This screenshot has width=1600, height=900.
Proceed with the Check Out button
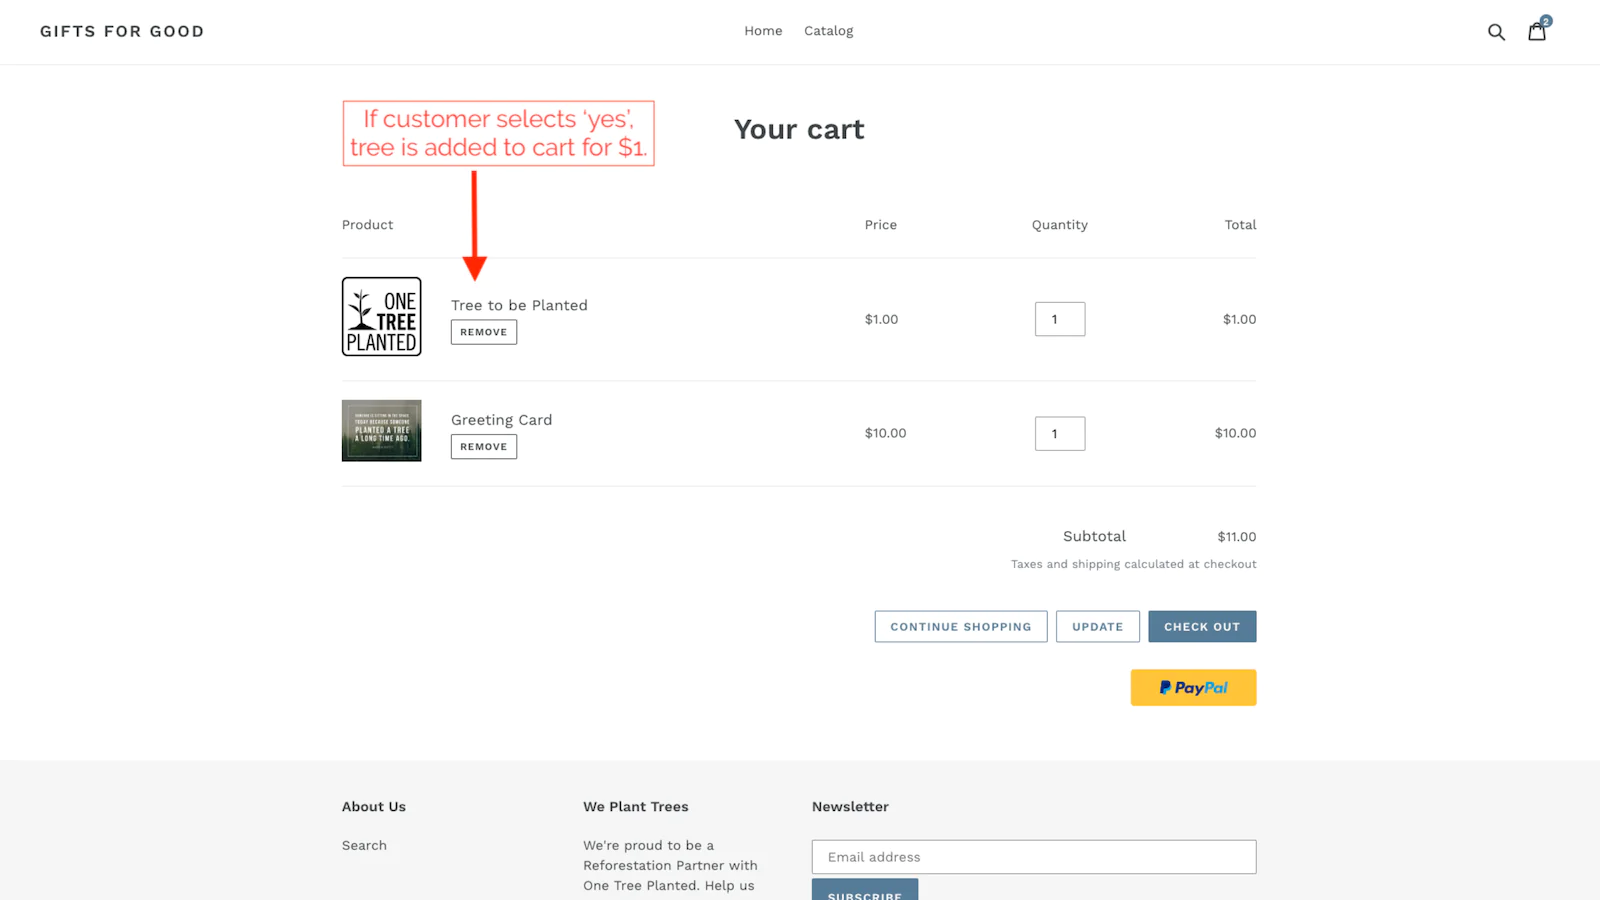[1202, 627]
